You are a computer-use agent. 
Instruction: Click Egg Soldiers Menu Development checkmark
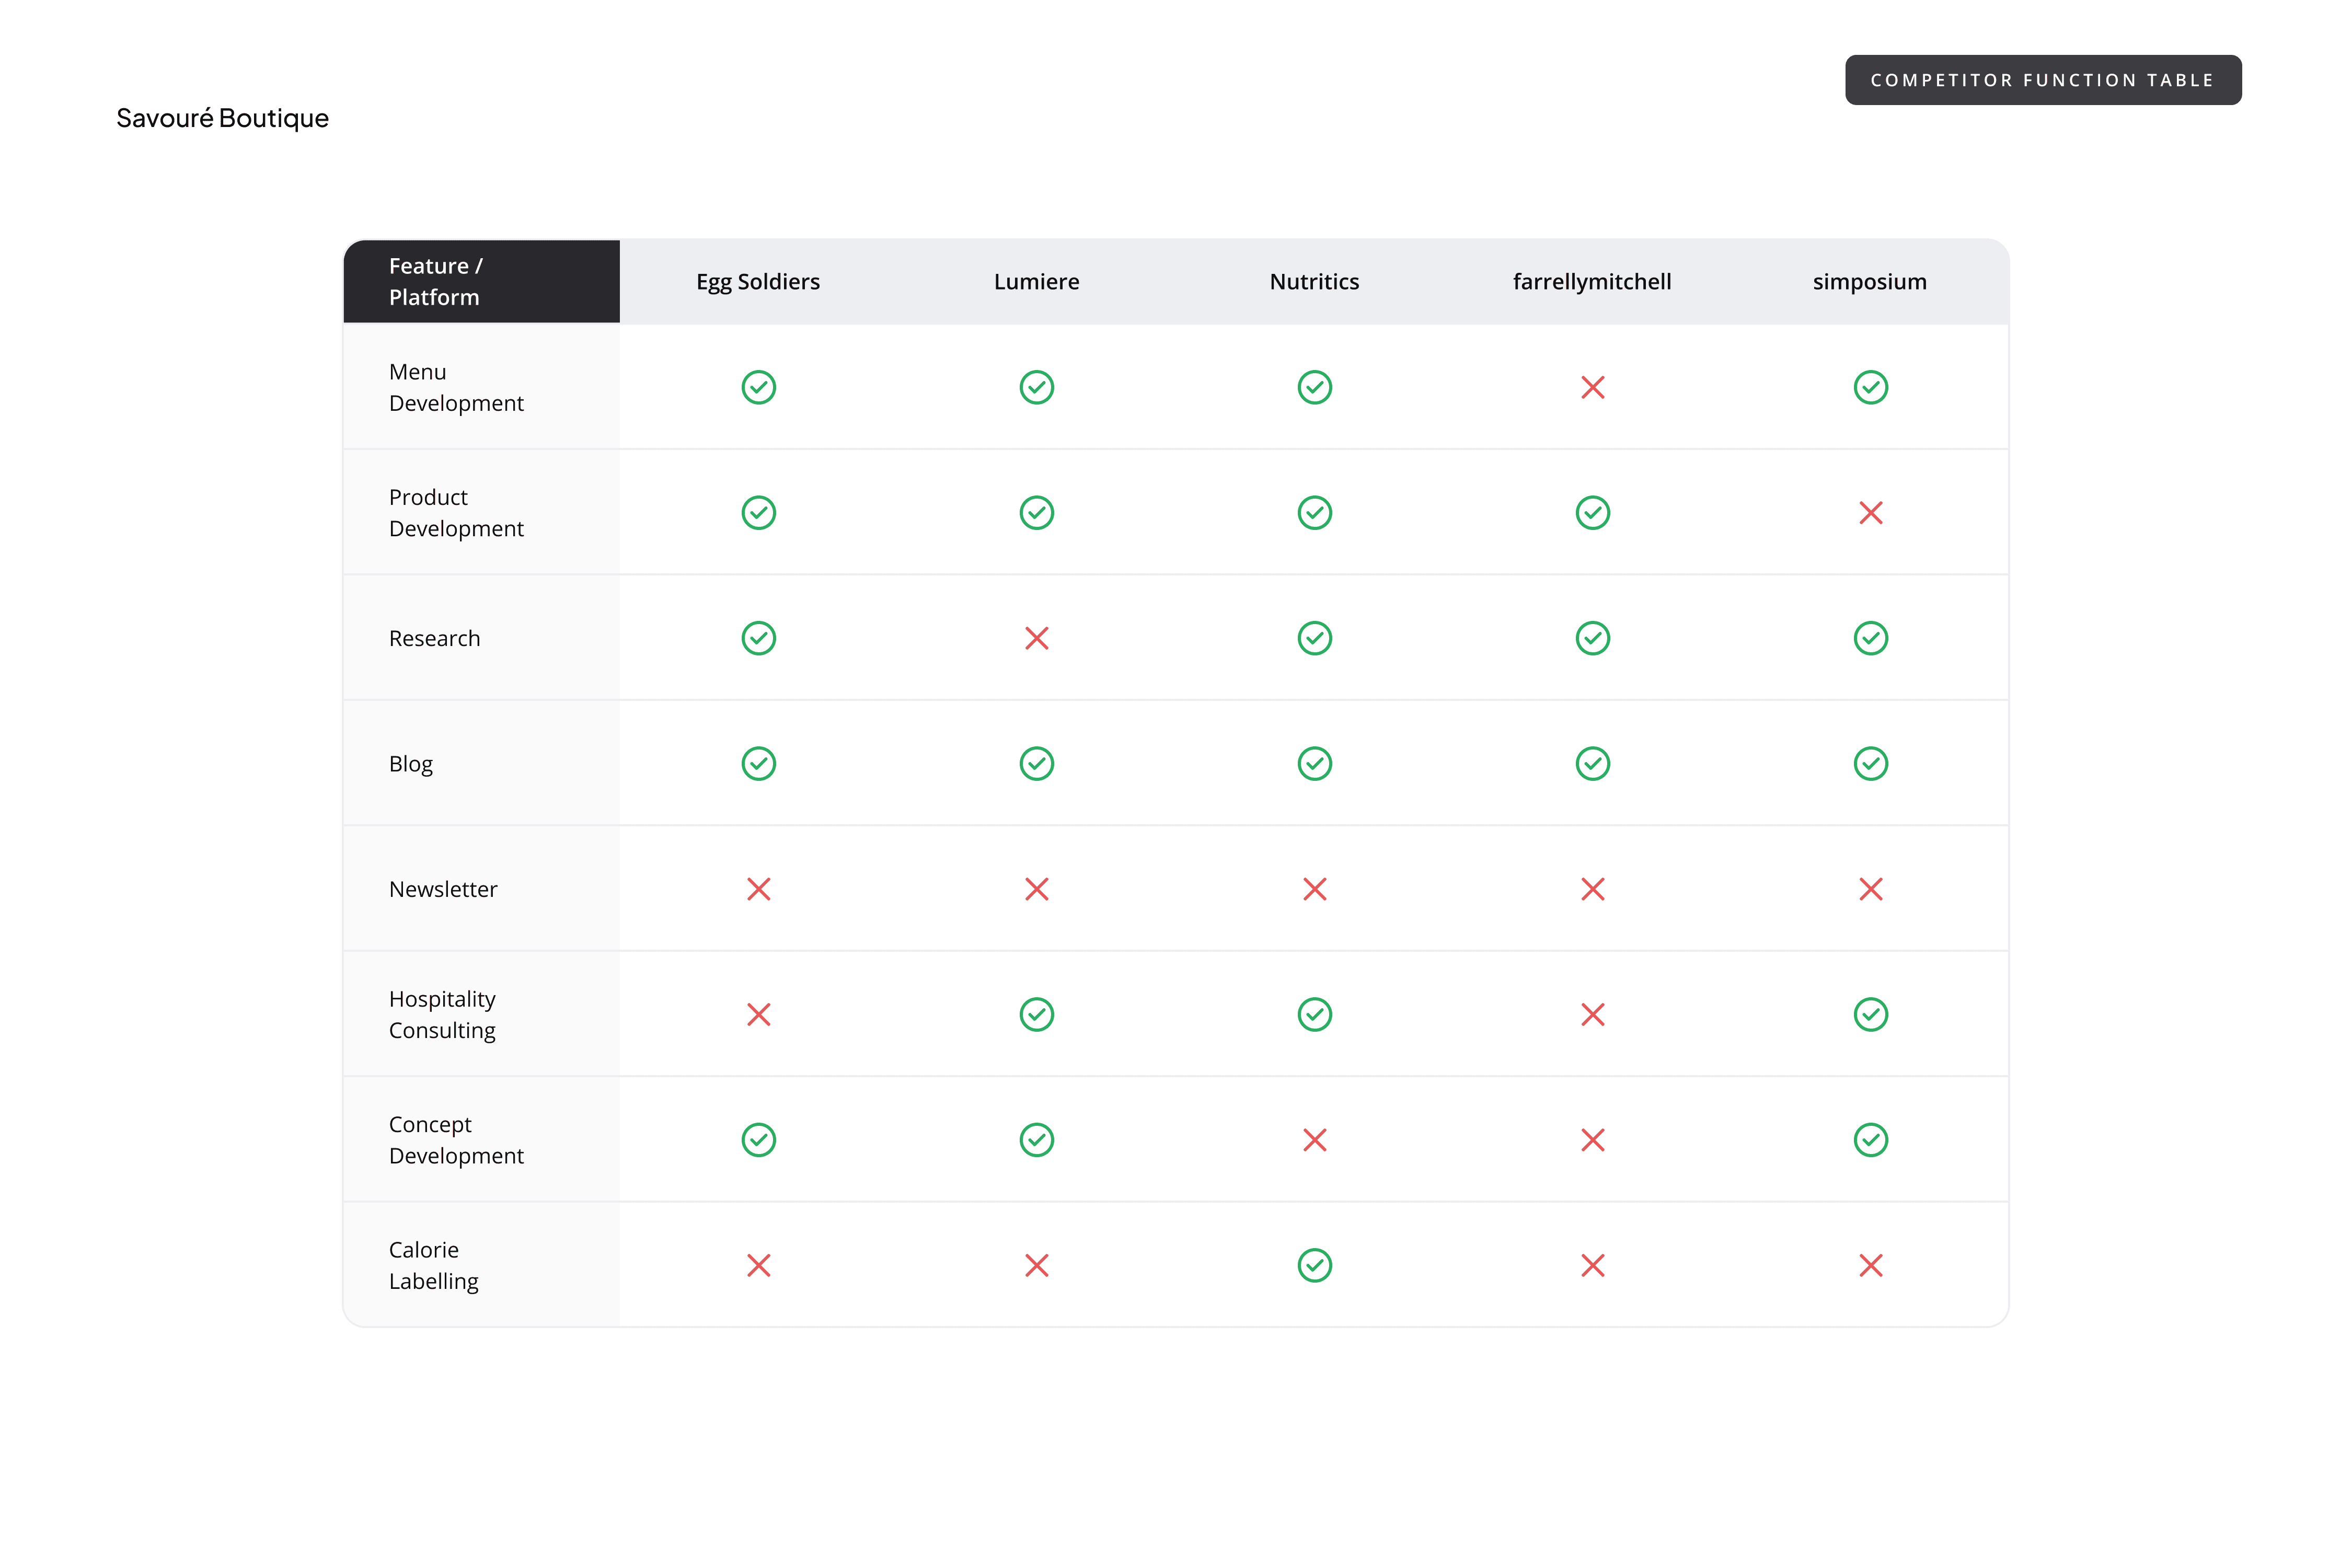(x=758, y=387)
